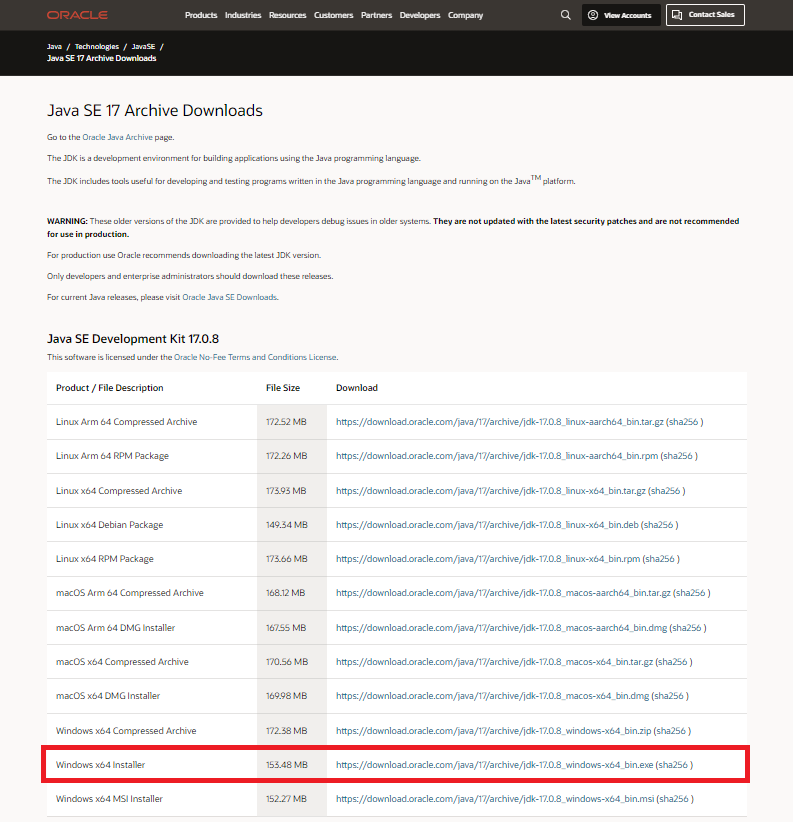Download the windows-x64_bin.zip file
Viewport: 793px width, 822px height.
click(494, 731)
